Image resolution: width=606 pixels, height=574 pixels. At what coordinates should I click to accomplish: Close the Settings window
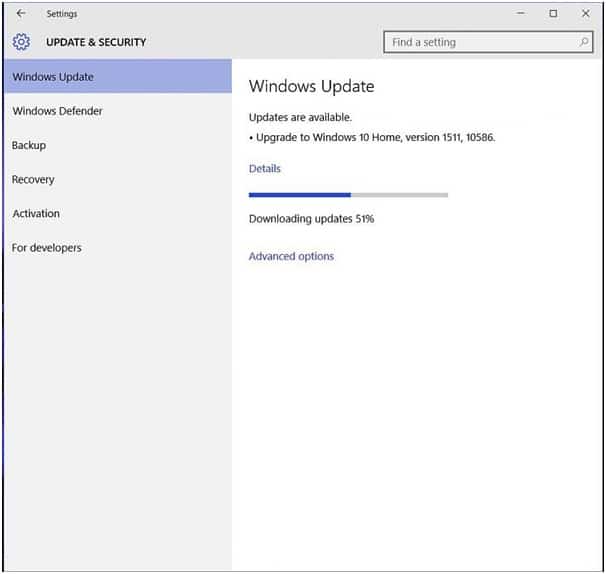pyautogui.click(x=586, y=14)
